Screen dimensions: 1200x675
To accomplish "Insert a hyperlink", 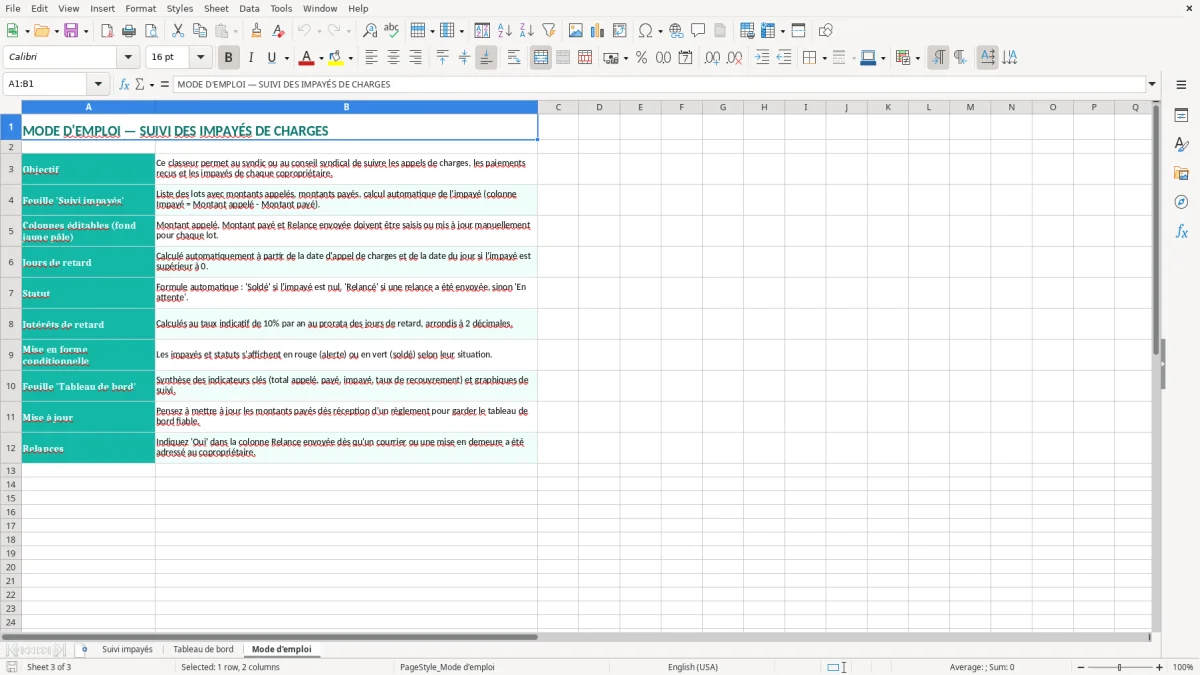I will pos(676,31).
